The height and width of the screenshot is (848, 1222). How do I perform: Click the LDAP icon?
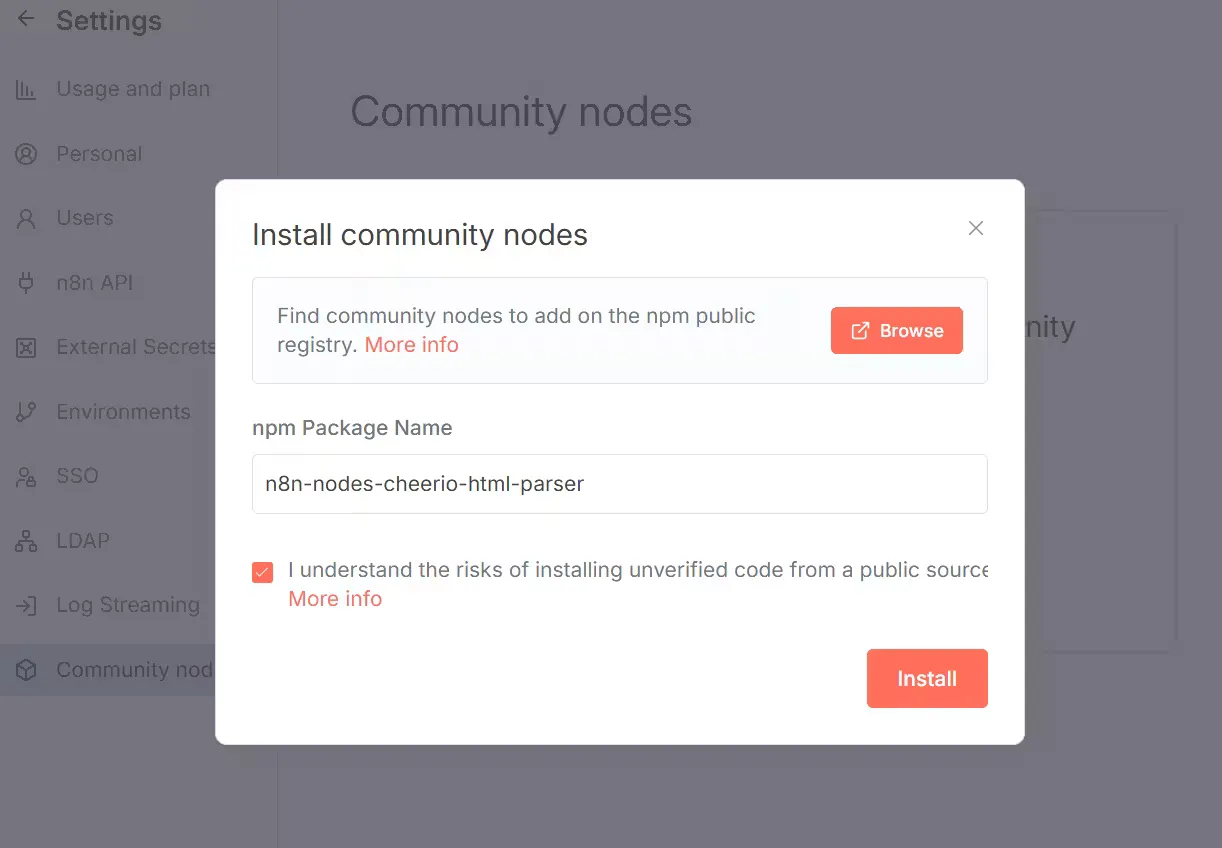27,540
